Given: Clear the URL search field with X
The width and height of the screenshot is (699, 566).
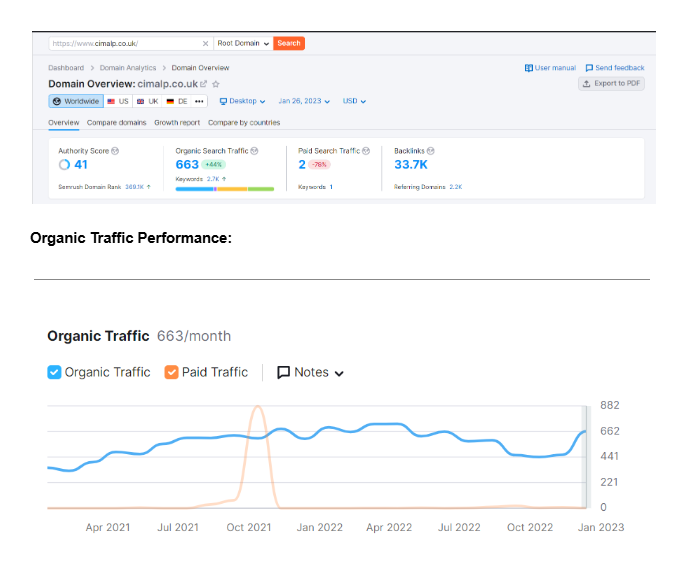Looking at the screenshot, I should coord(205,44).
